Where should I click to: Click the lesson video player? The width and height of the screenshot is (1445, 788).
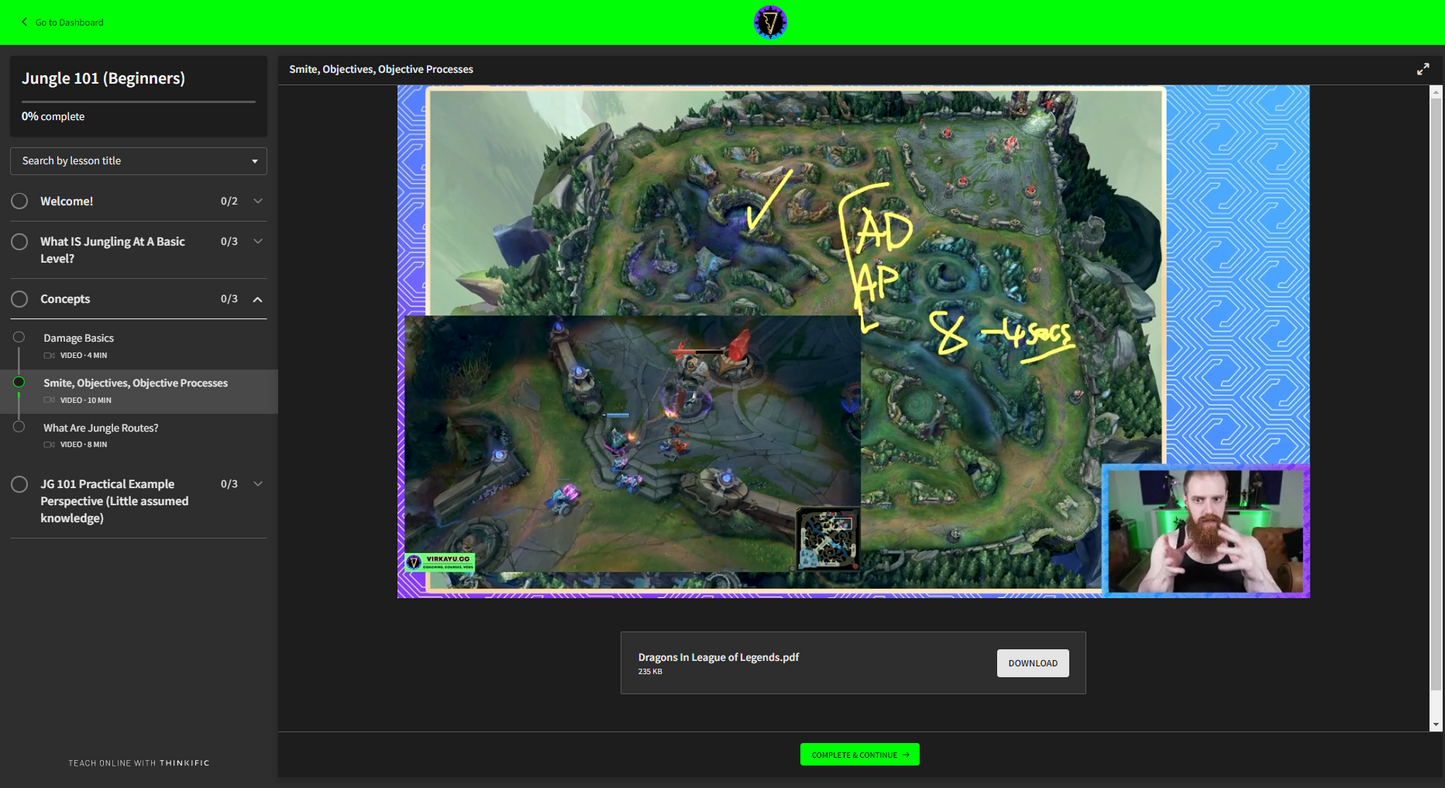853,341
